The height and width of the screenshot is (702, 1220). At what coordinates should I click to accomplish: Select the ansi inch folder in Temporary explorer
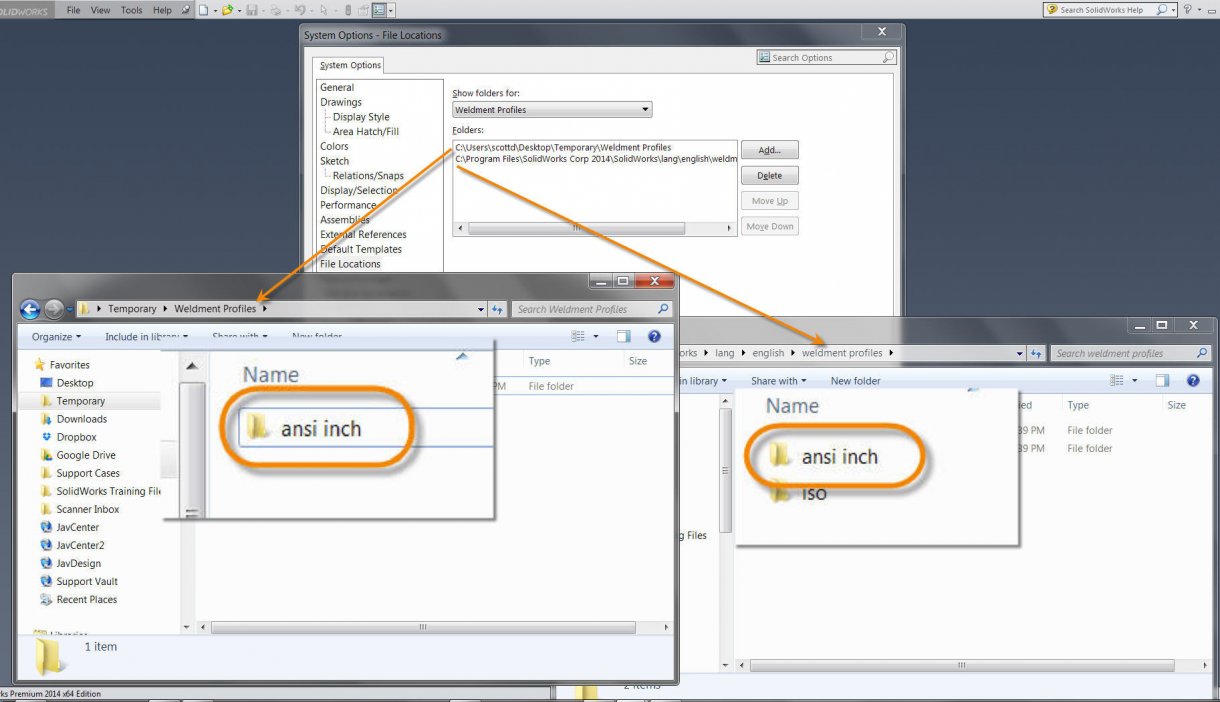coord(305,429)
